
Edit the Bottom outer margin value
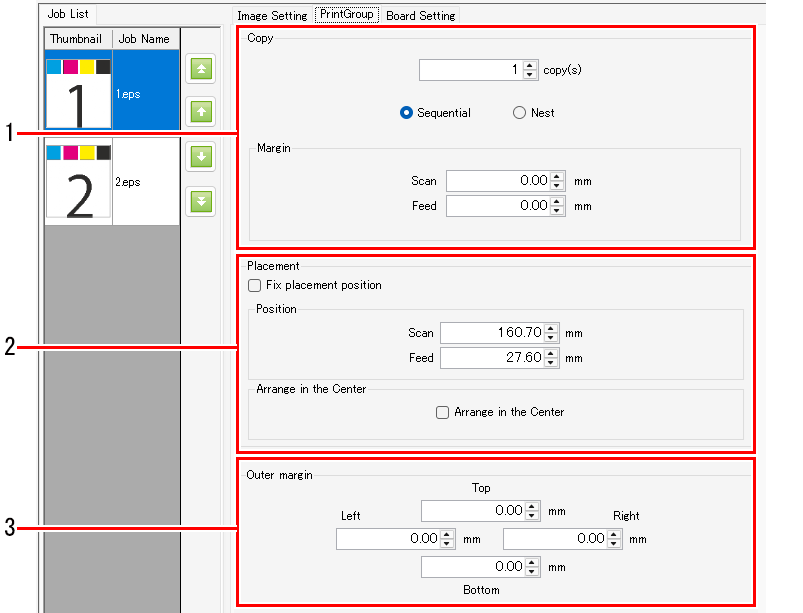(475, 566)
